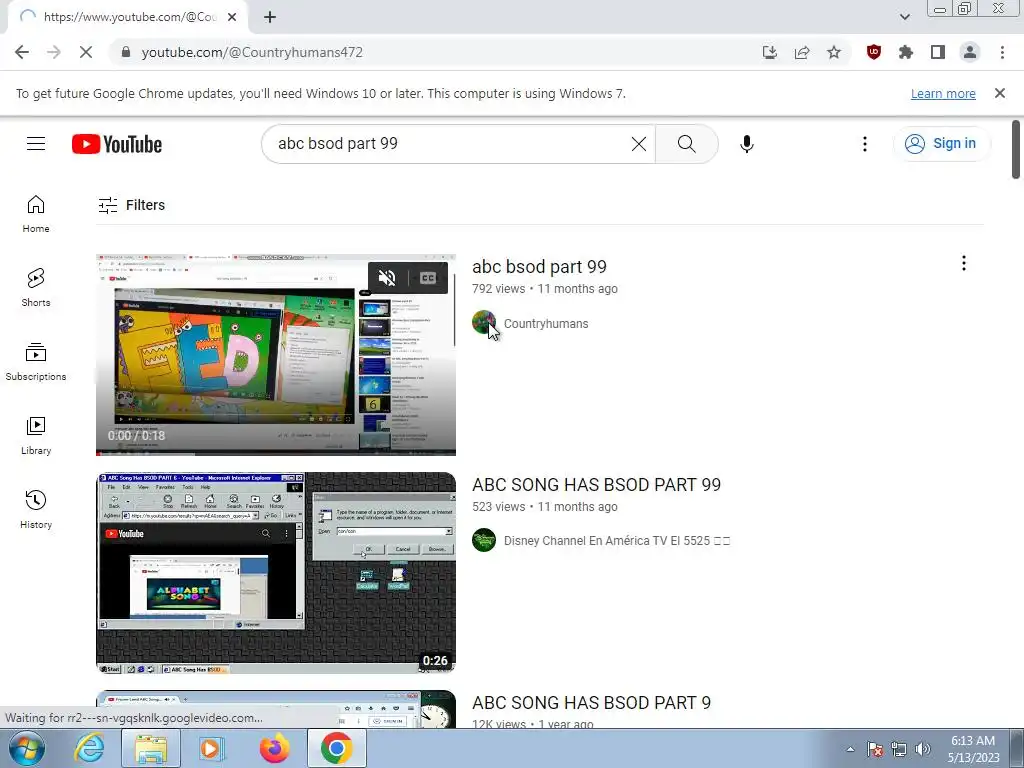Click the magnifier search button
This screenshot has width=1024, height=768.
[686, 144]
